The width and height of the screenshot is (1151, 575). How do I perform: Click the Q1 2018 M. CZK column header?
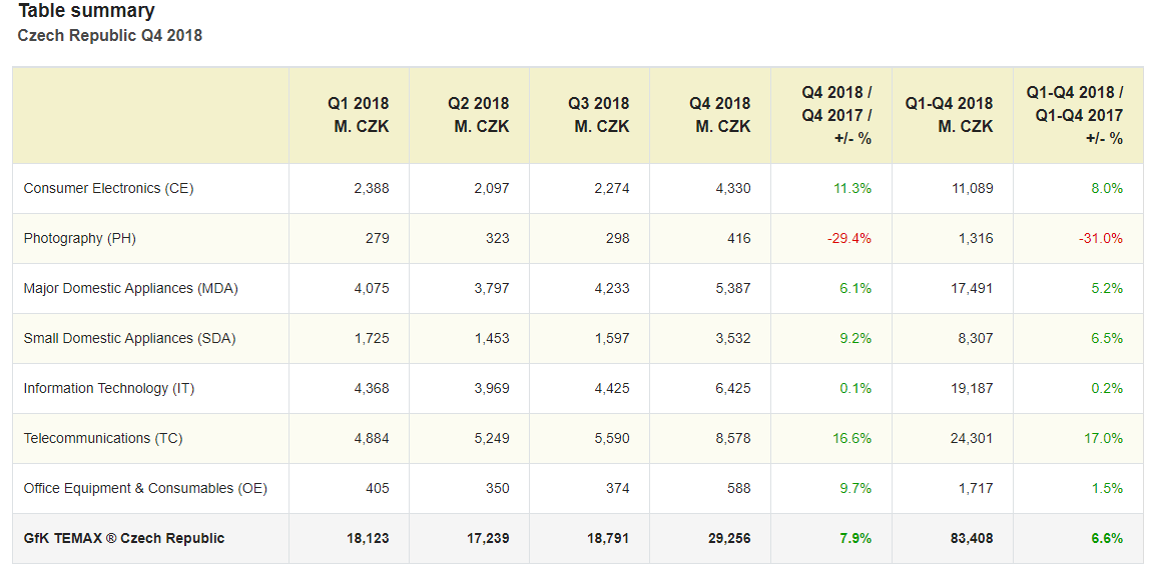click(x=358, y=115)
